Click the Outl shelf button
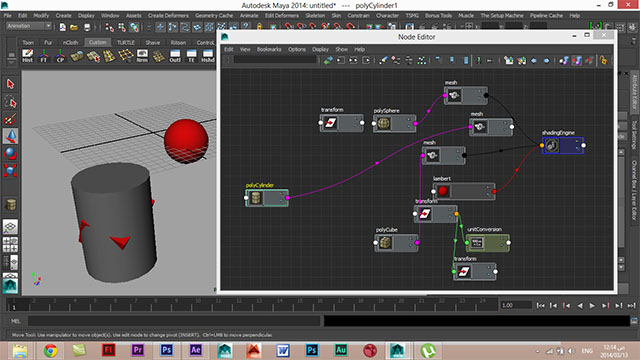Image resolution: width=640 pixels, height=360 pixels. [x=175, y=56]
